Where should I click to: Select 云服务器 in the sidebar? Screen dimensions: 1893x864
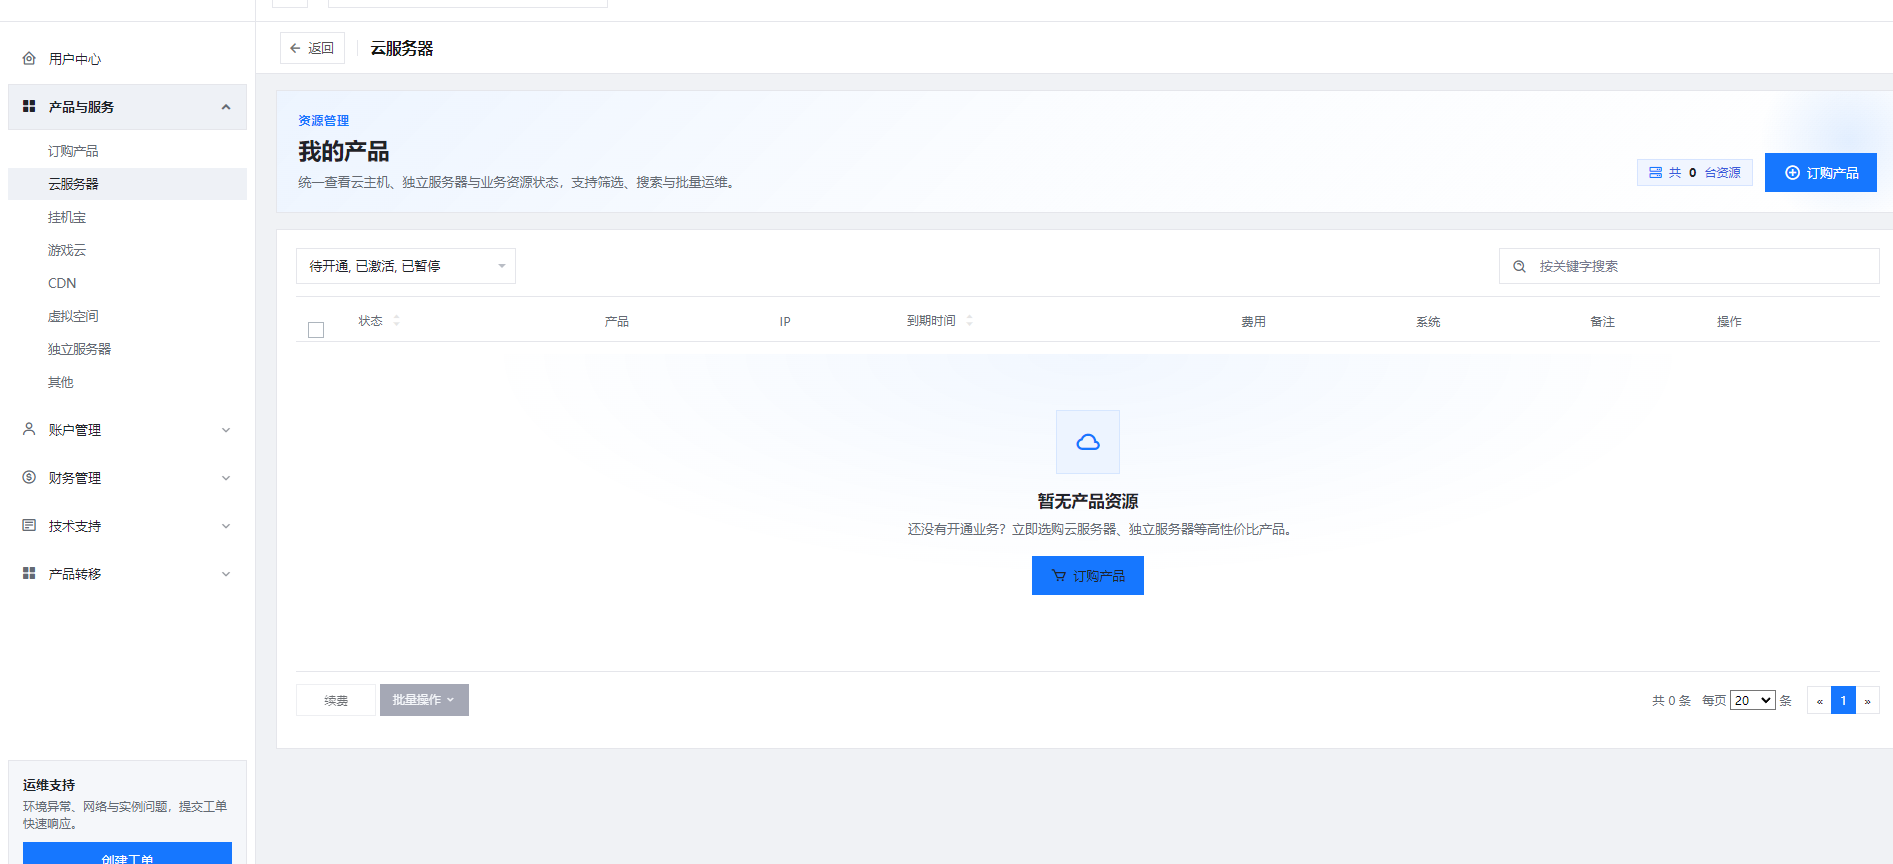[x=127, y=184]
